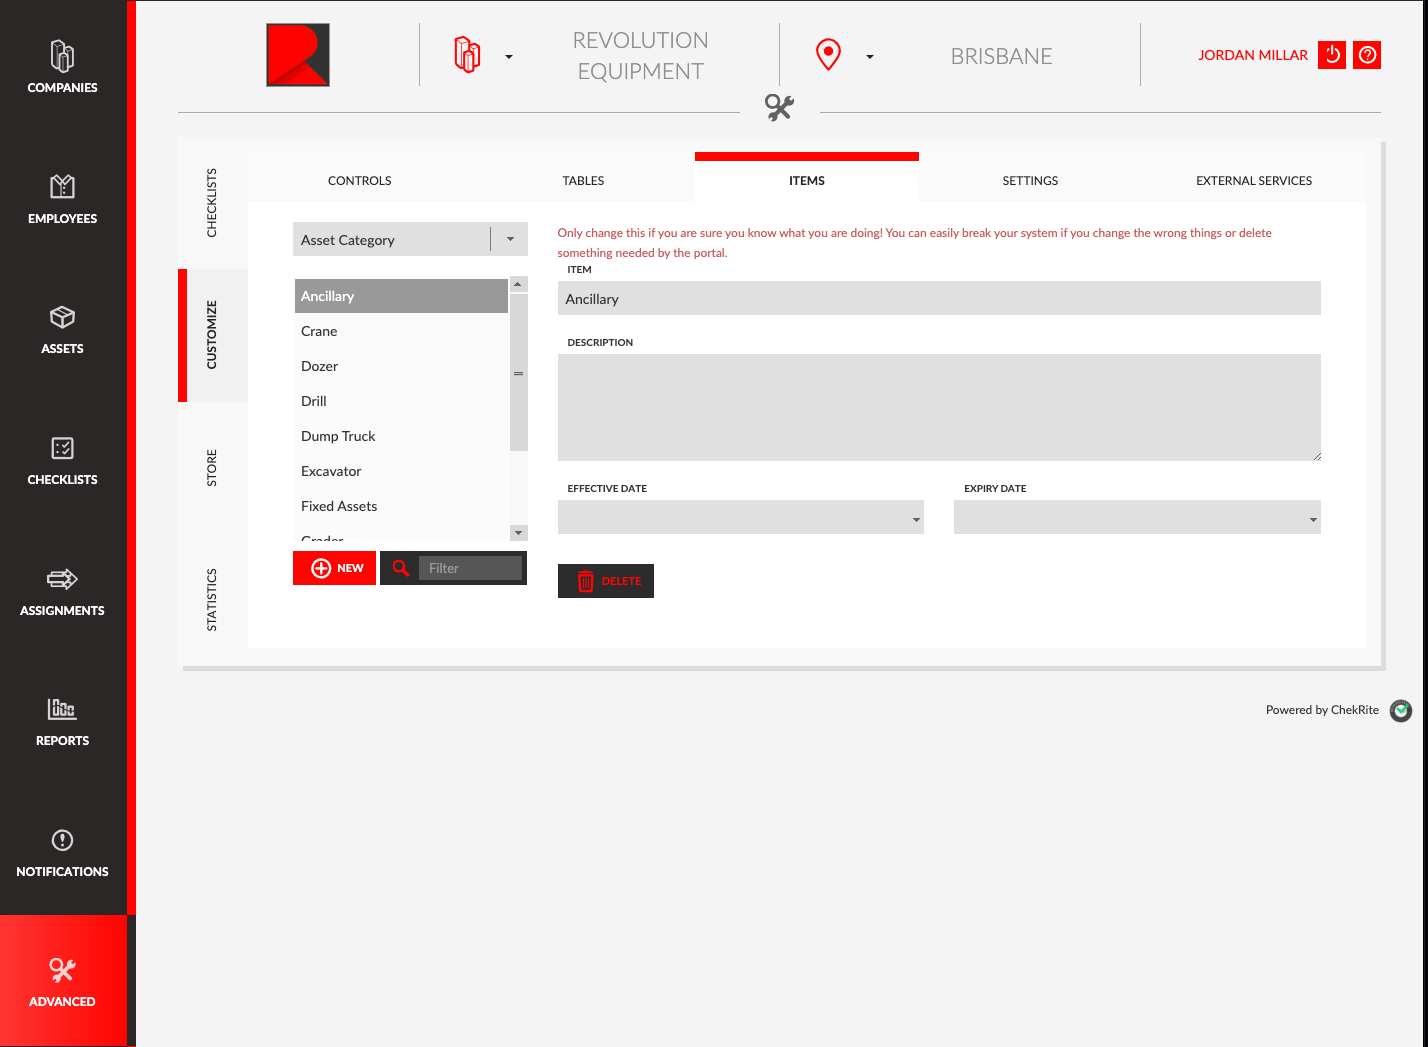Select Drill in the category list
This screenshot has height=1047, width=1428.
(x=401, y=401)
